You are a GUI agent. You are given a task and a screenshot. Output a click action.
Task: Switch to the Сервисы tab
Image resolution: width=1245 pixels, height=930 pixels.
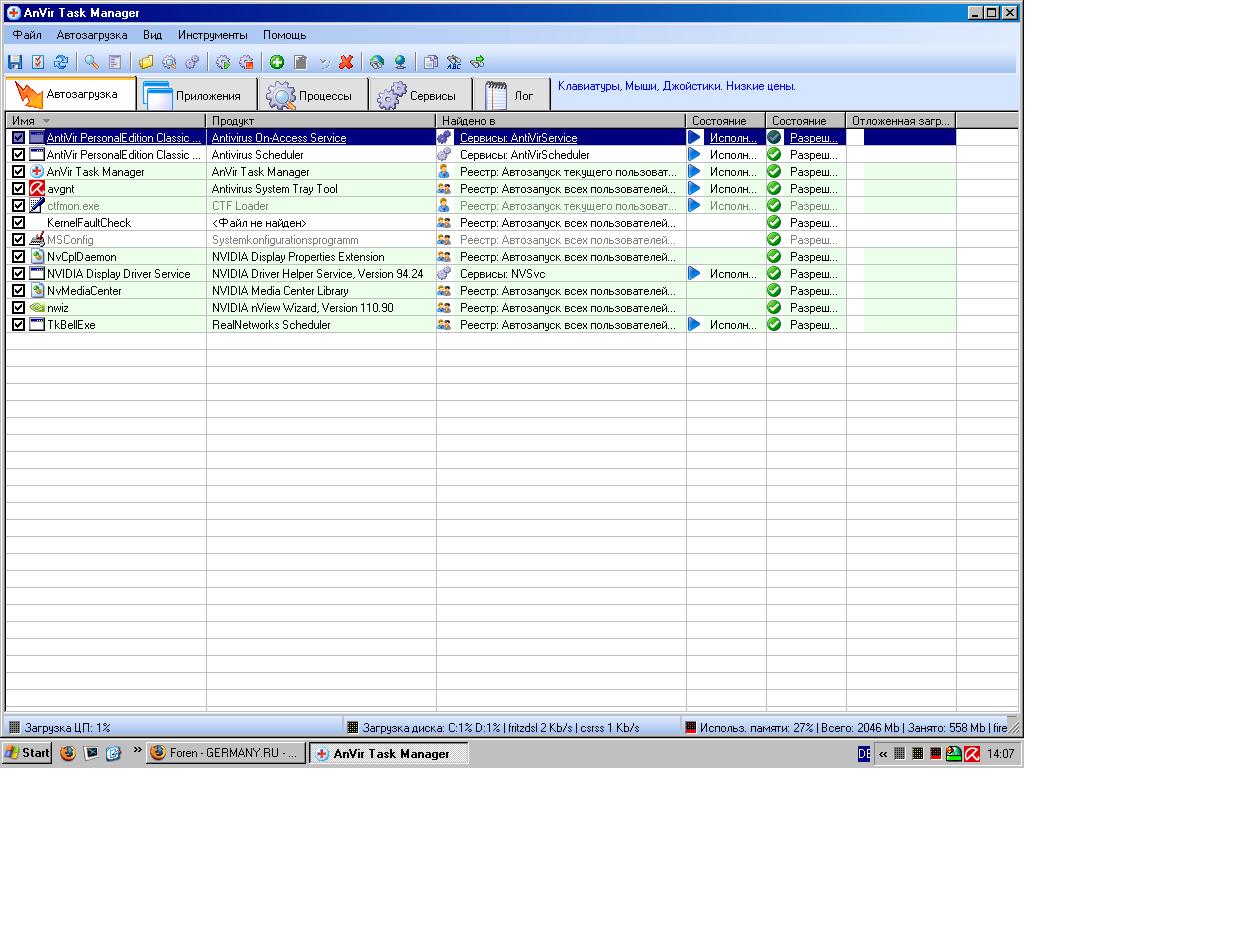click(x=421, y=95)
